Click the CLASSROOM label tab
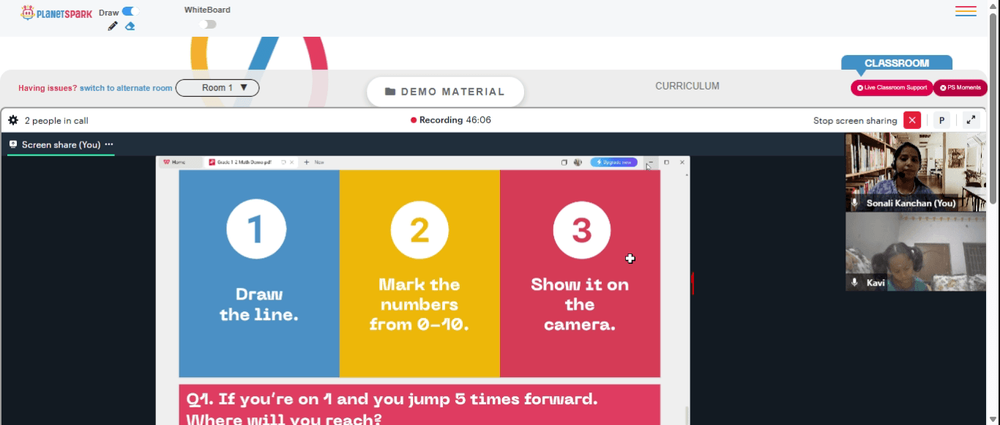This screenshot has width=1000, height=425. [x=896, y=63]
